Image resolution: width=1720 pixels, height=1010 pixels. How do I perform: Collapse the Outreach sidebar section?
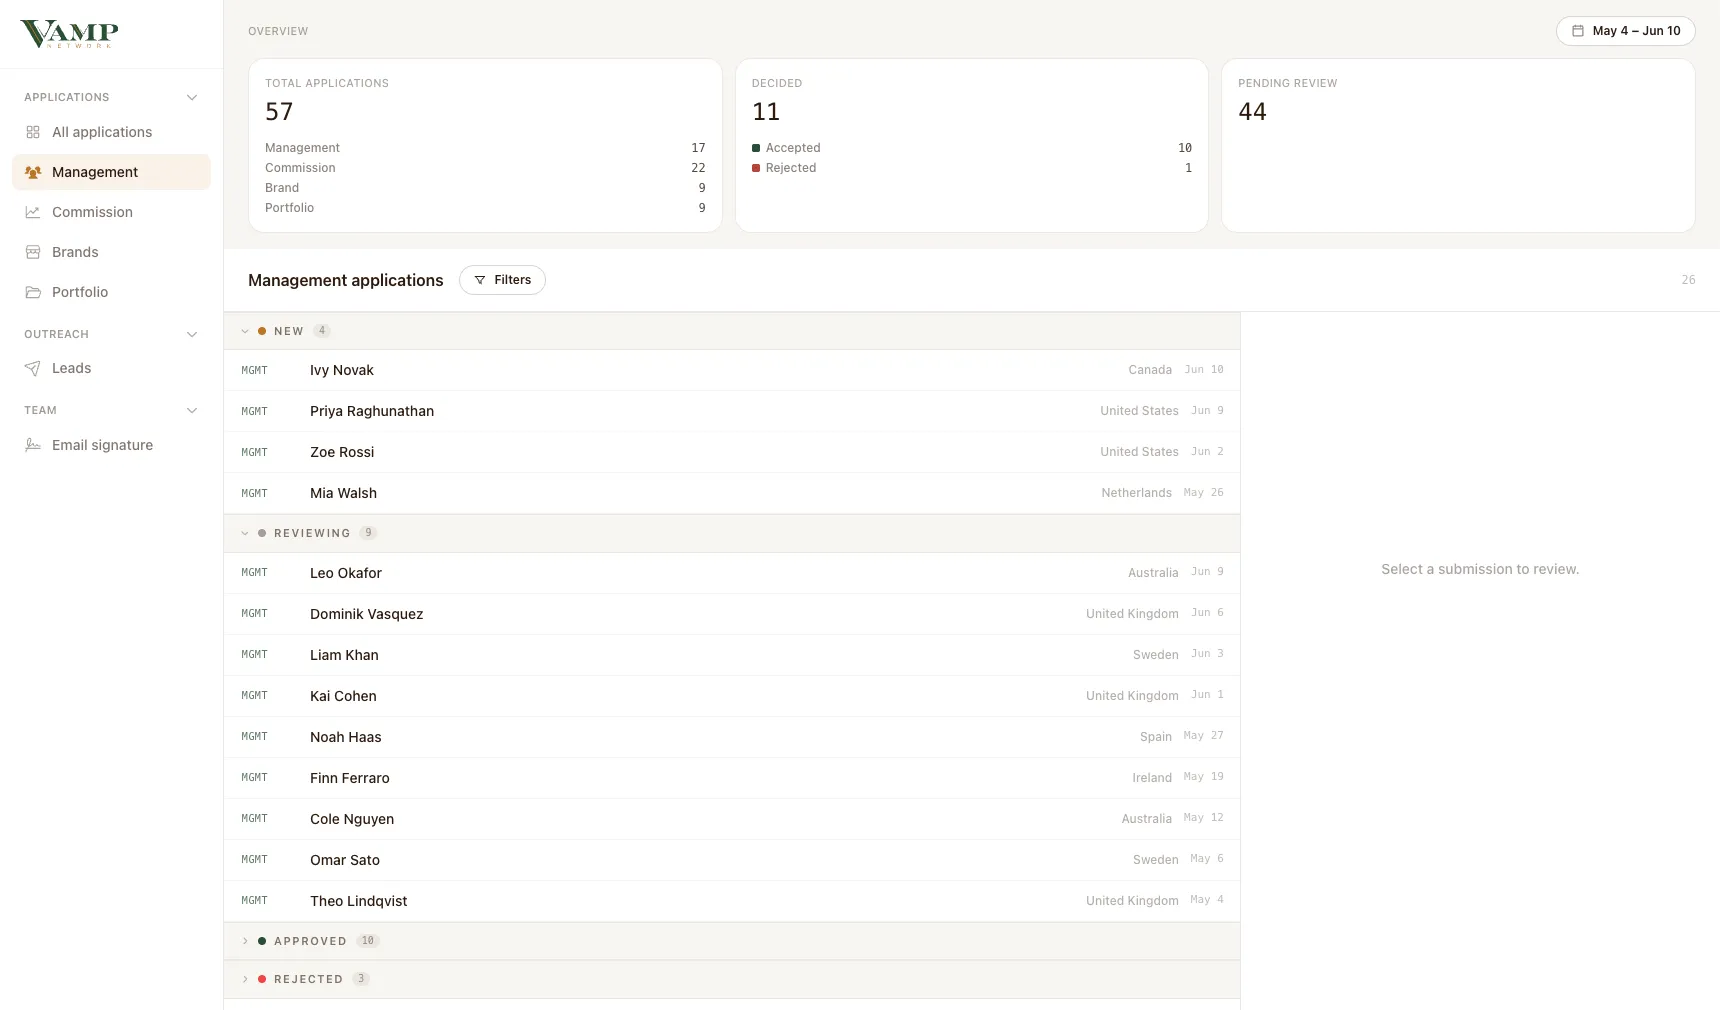[192, 334]
